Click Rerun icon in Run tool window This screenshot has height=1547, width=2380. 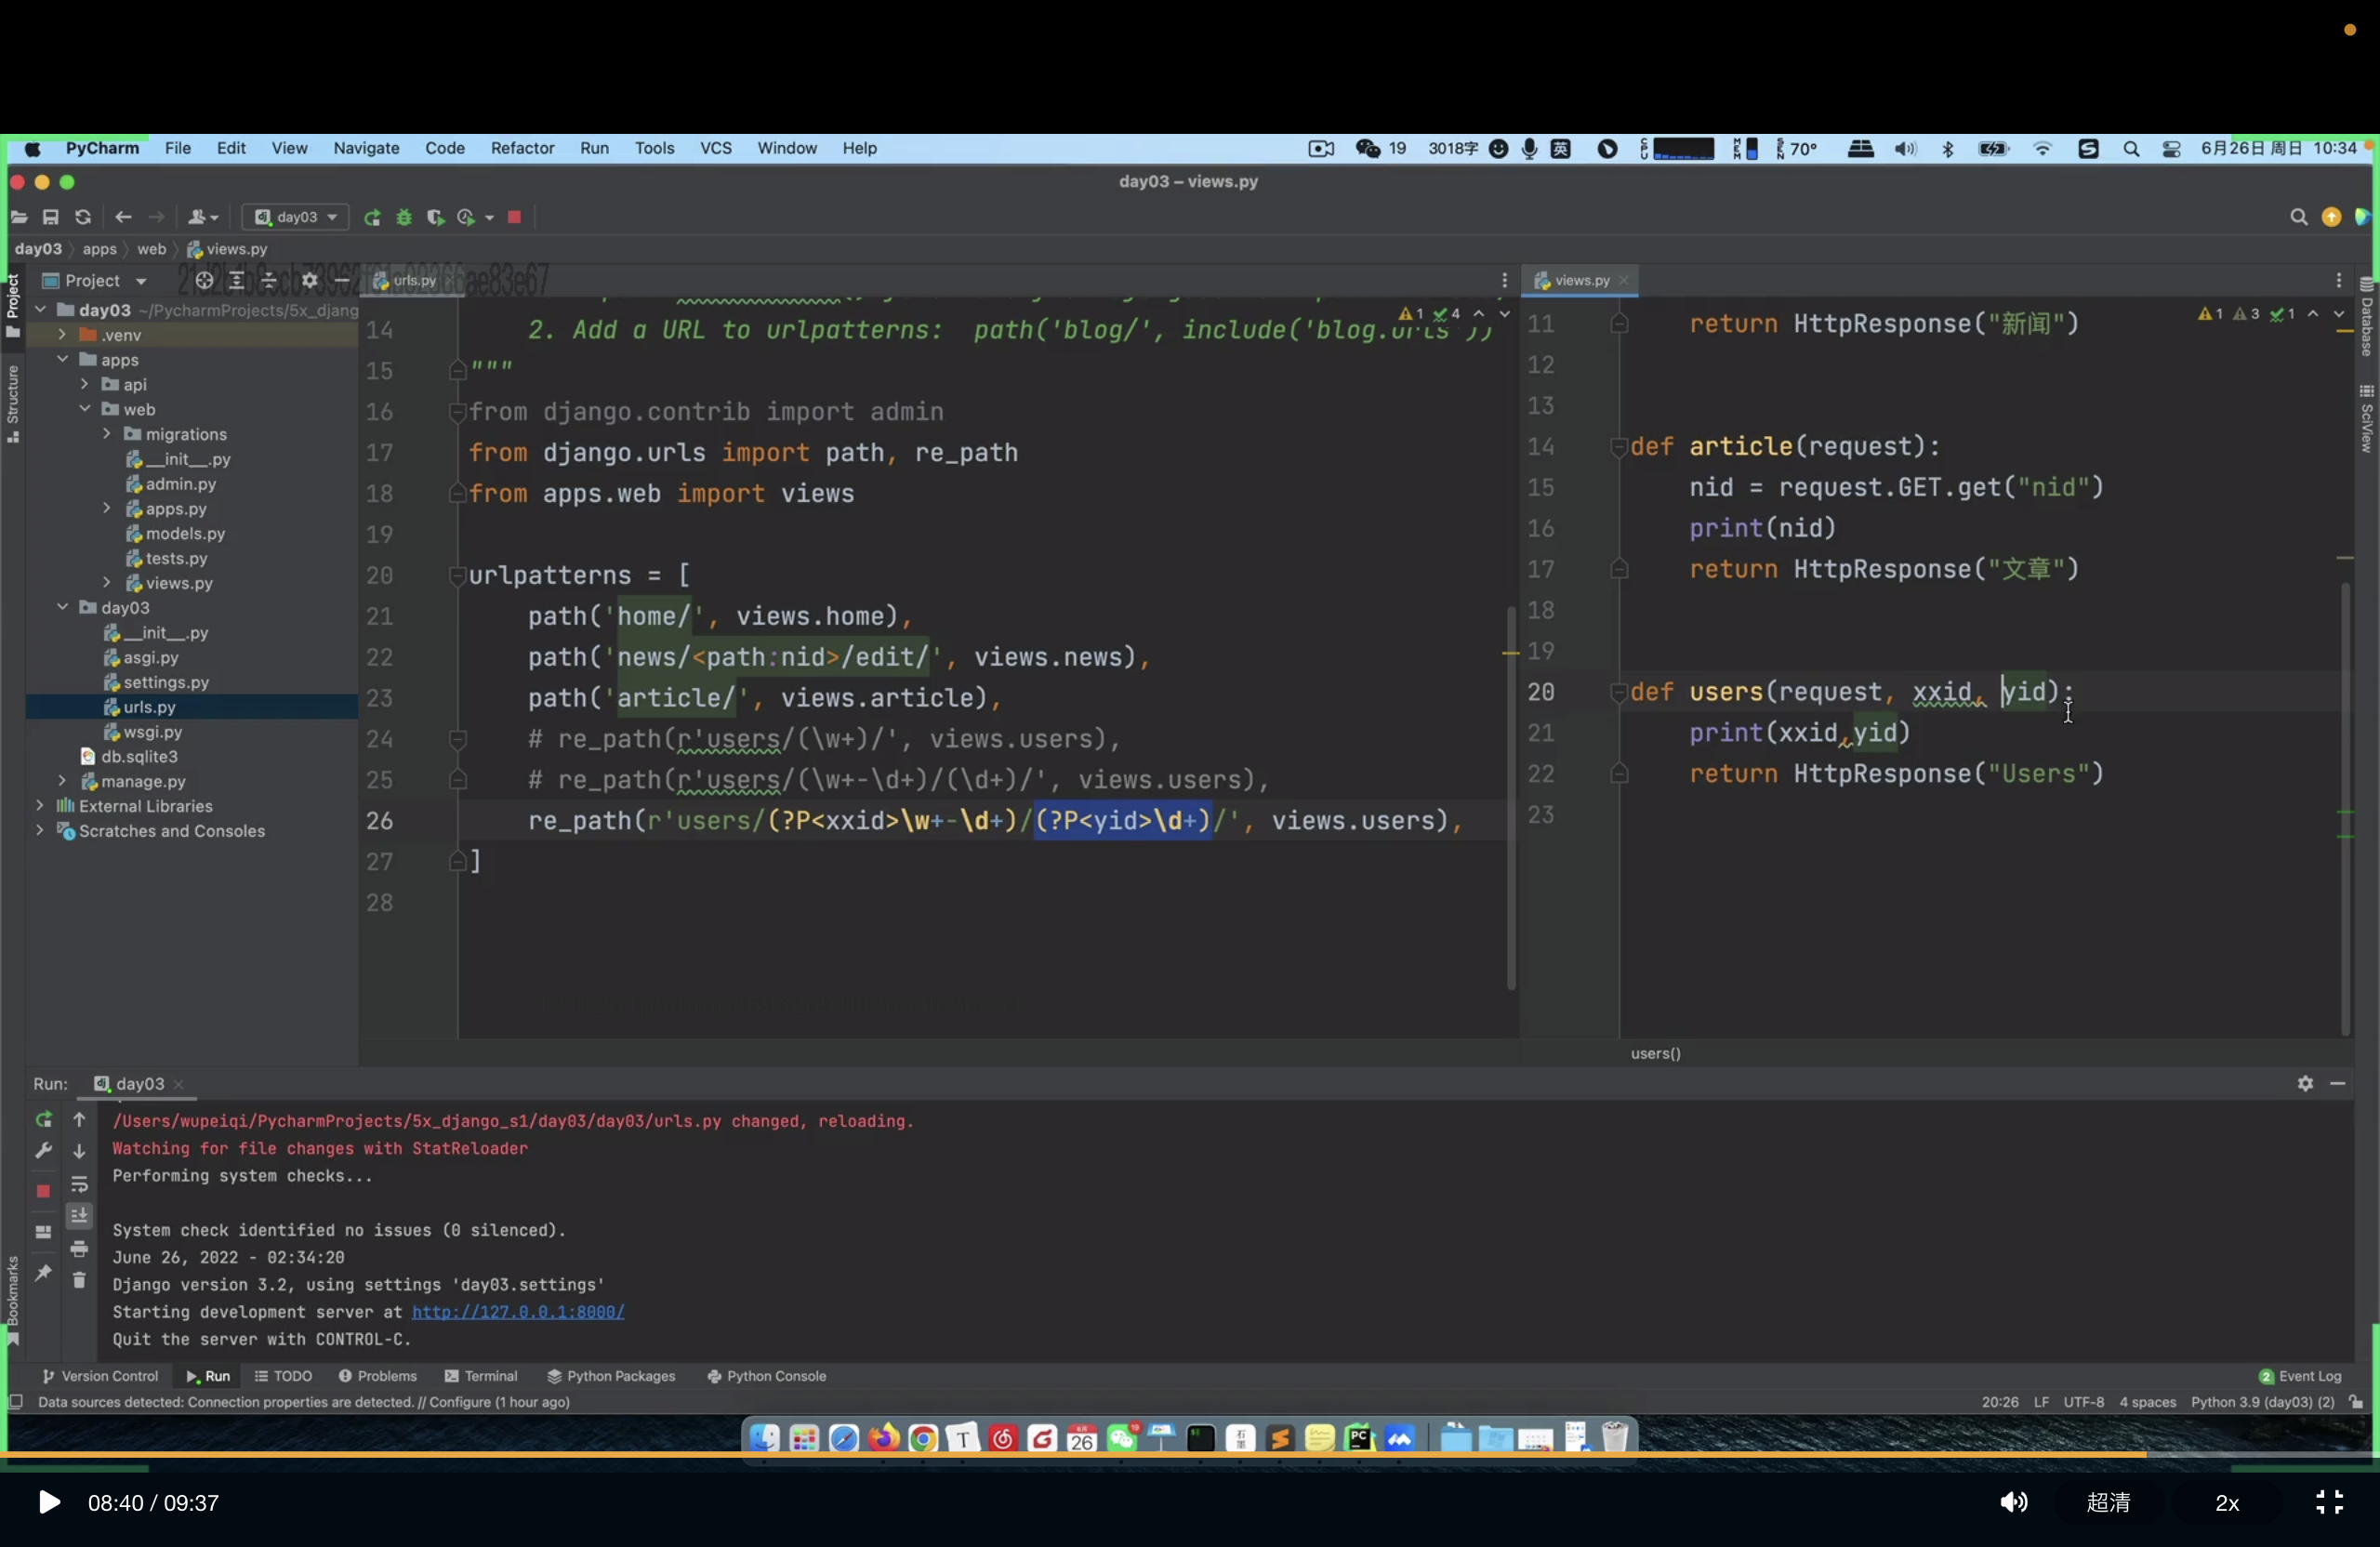[43, 1120]
